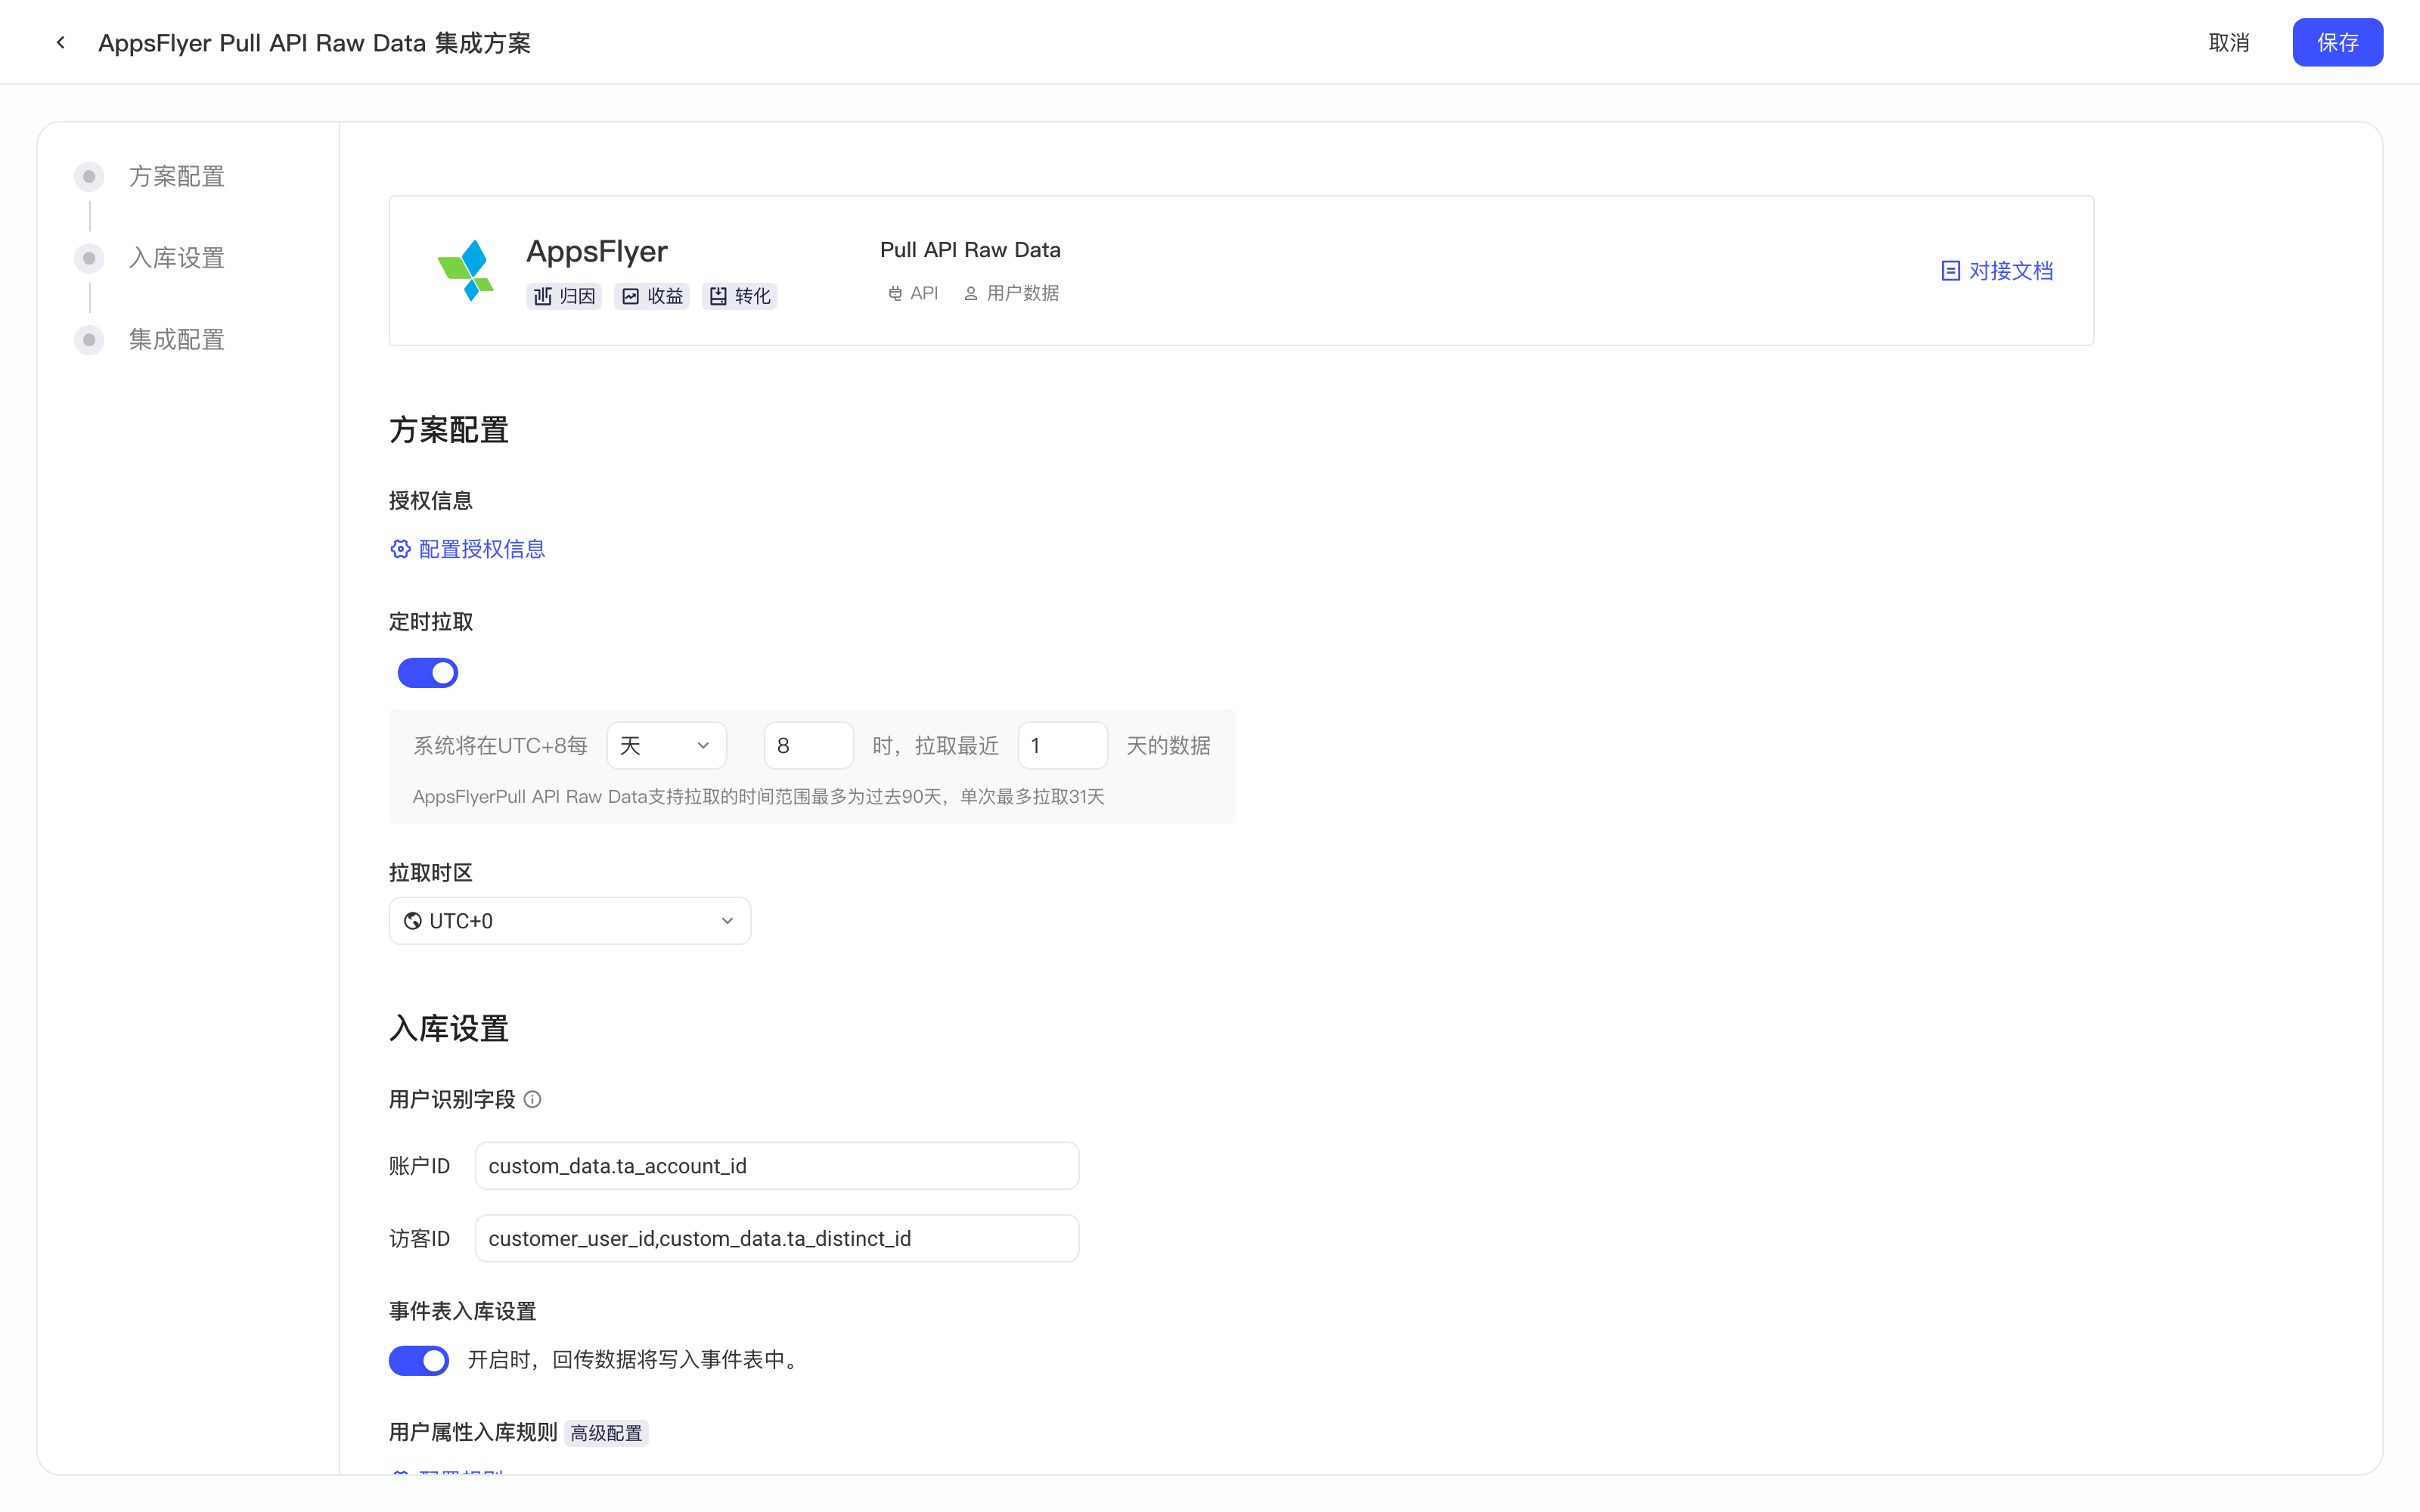This screenshot has width=2420, height=1512.
Task: Toggle the 定时拉取 switch off
Action: (428, 673)
